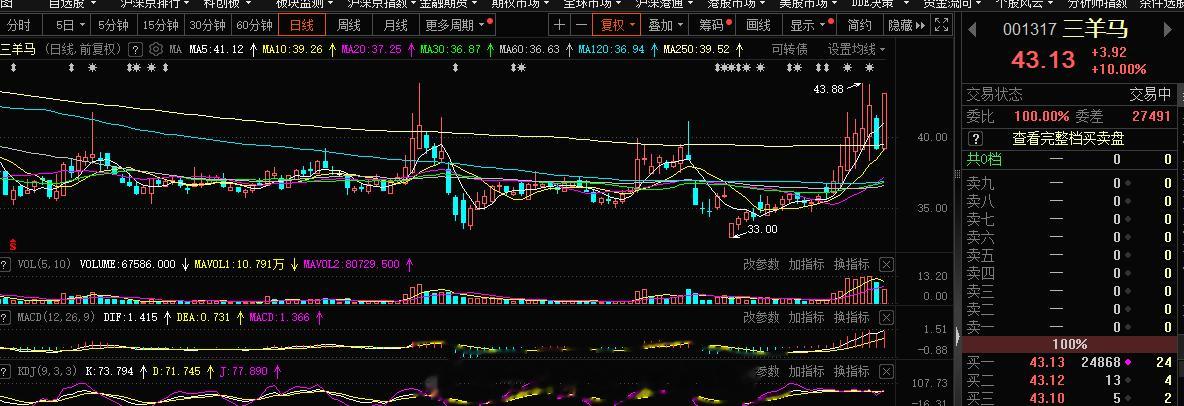1184x406 pixels.
Task: Switch to 15分钟 period tab
Action: click(x=160, y=25)
